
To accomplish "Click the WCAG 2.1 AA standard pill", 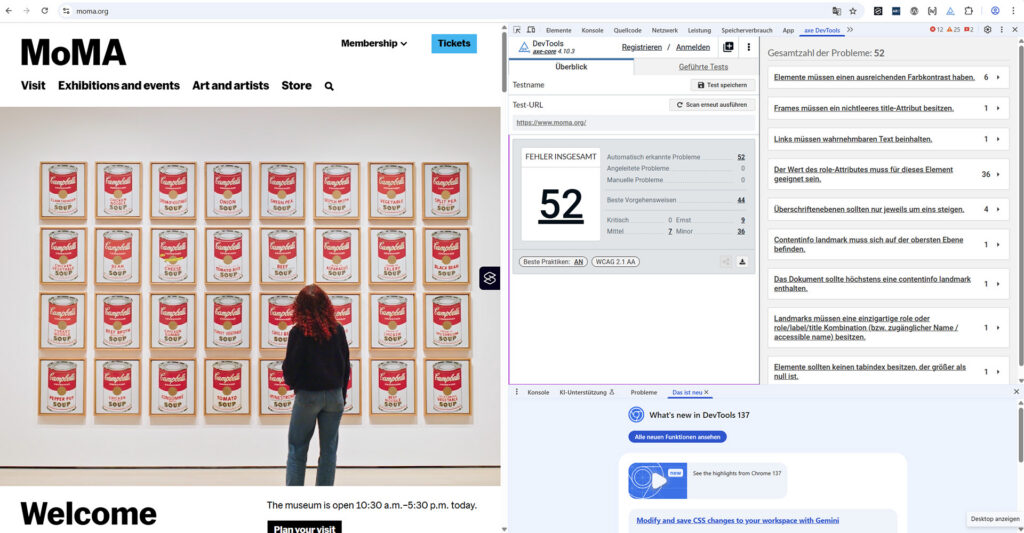I will [615, 262].
